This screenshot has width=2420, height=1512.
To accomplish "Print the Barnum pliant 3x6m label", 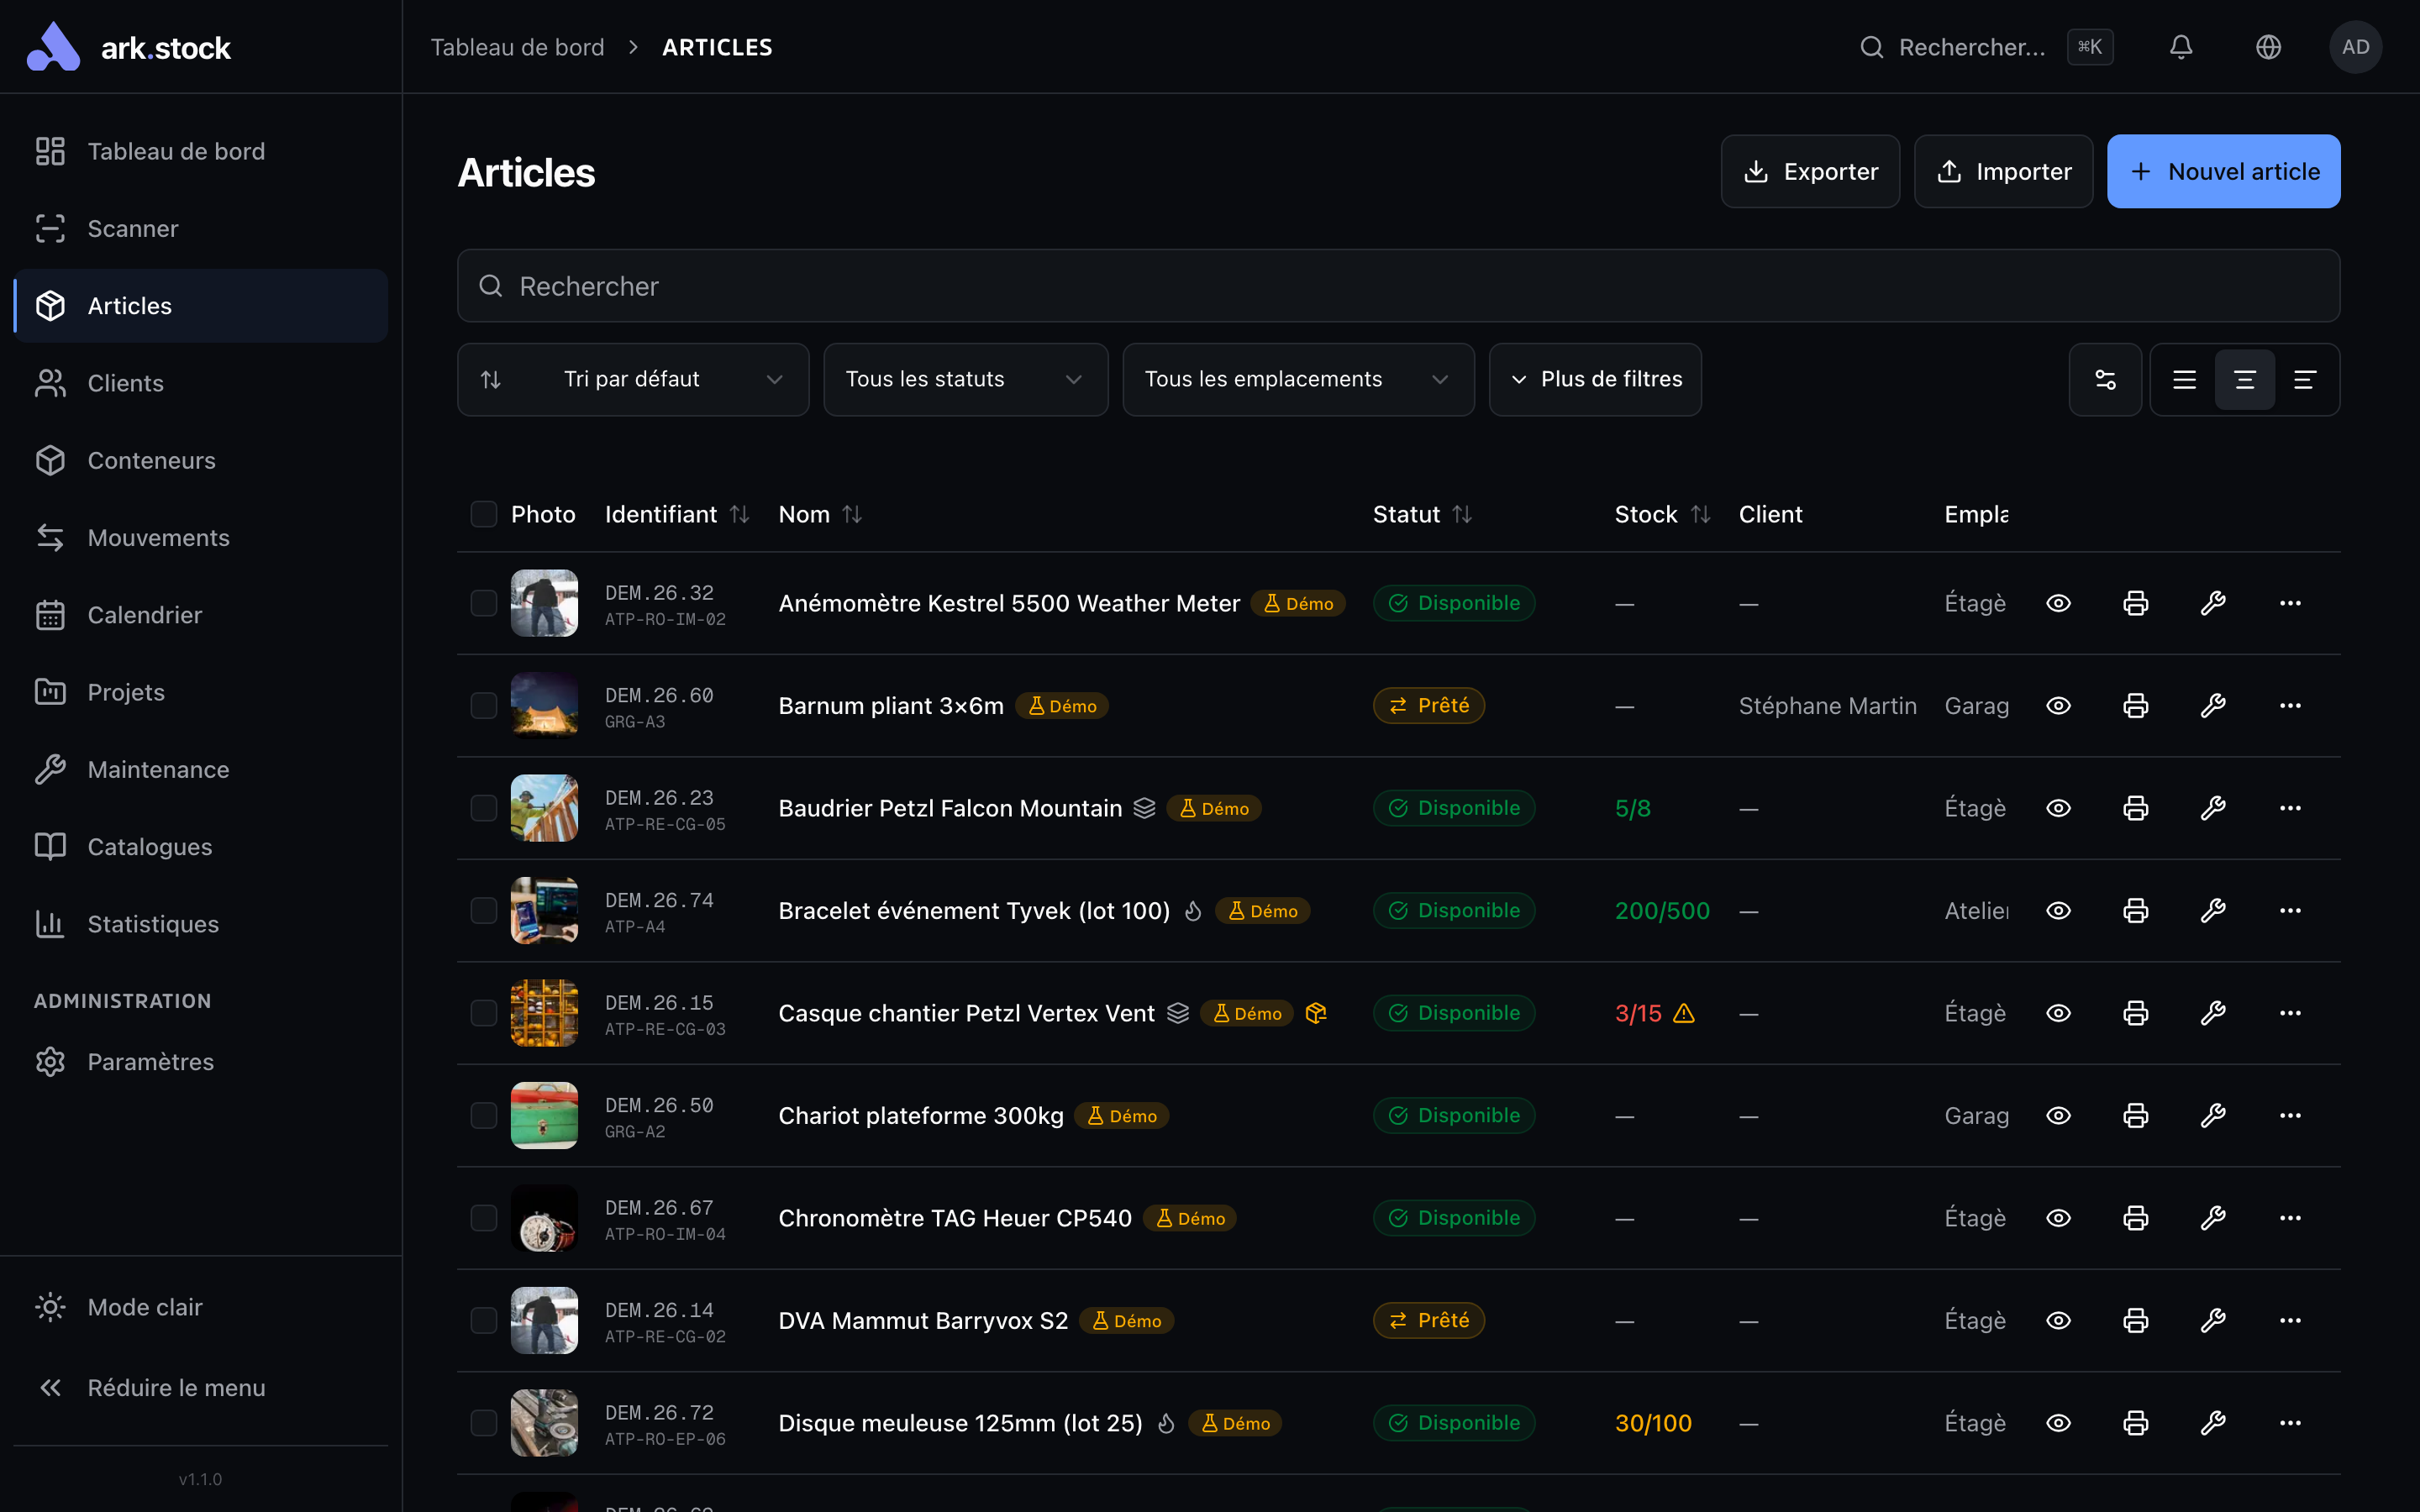I will pyautogui.click(x=2135, y=705).
